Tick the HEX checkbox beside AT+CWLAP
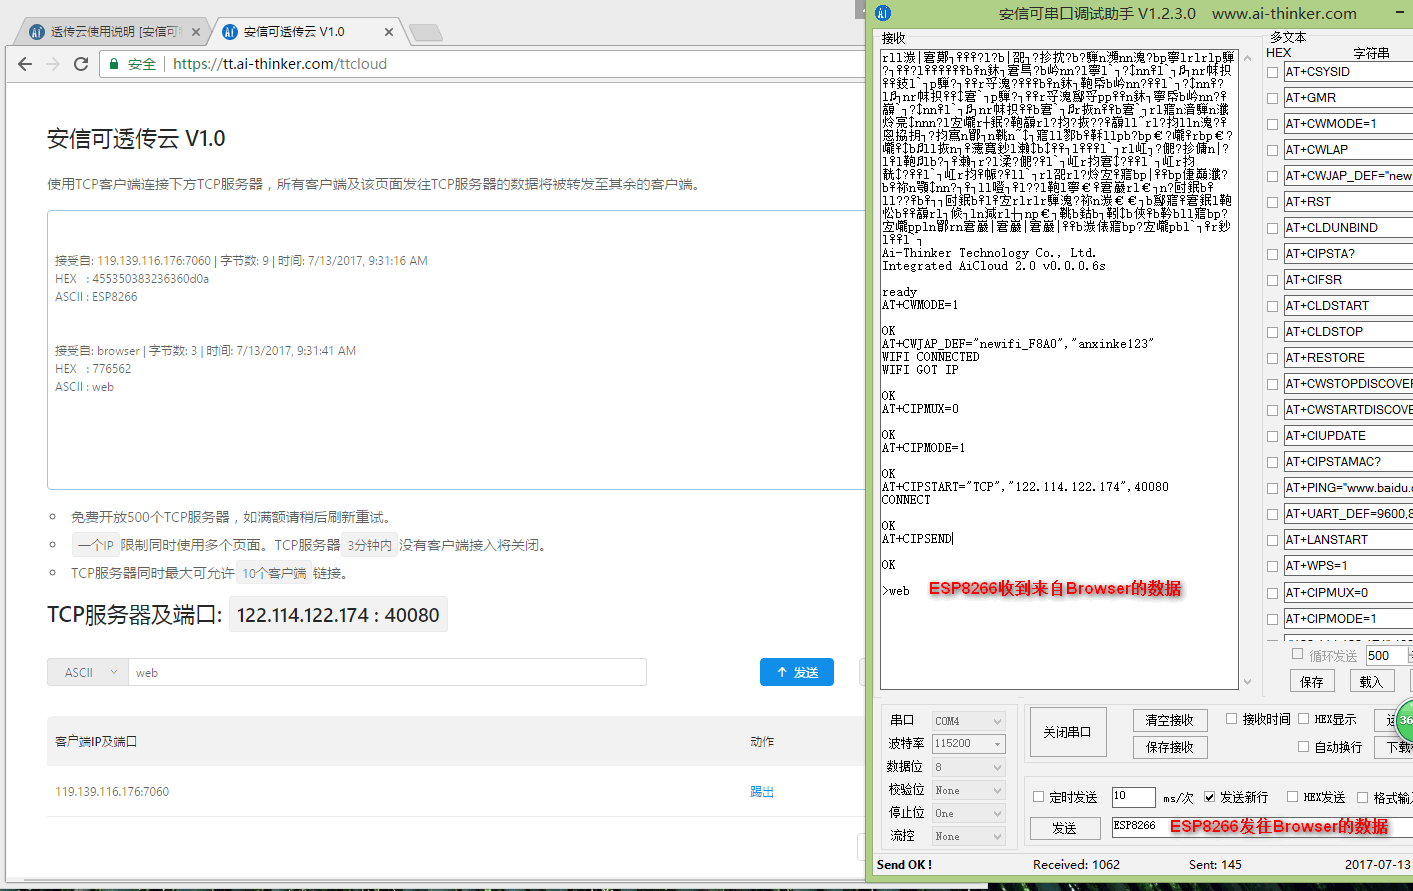The height and width of the screenshot is (891, 1413). (x=1273, y=150)
